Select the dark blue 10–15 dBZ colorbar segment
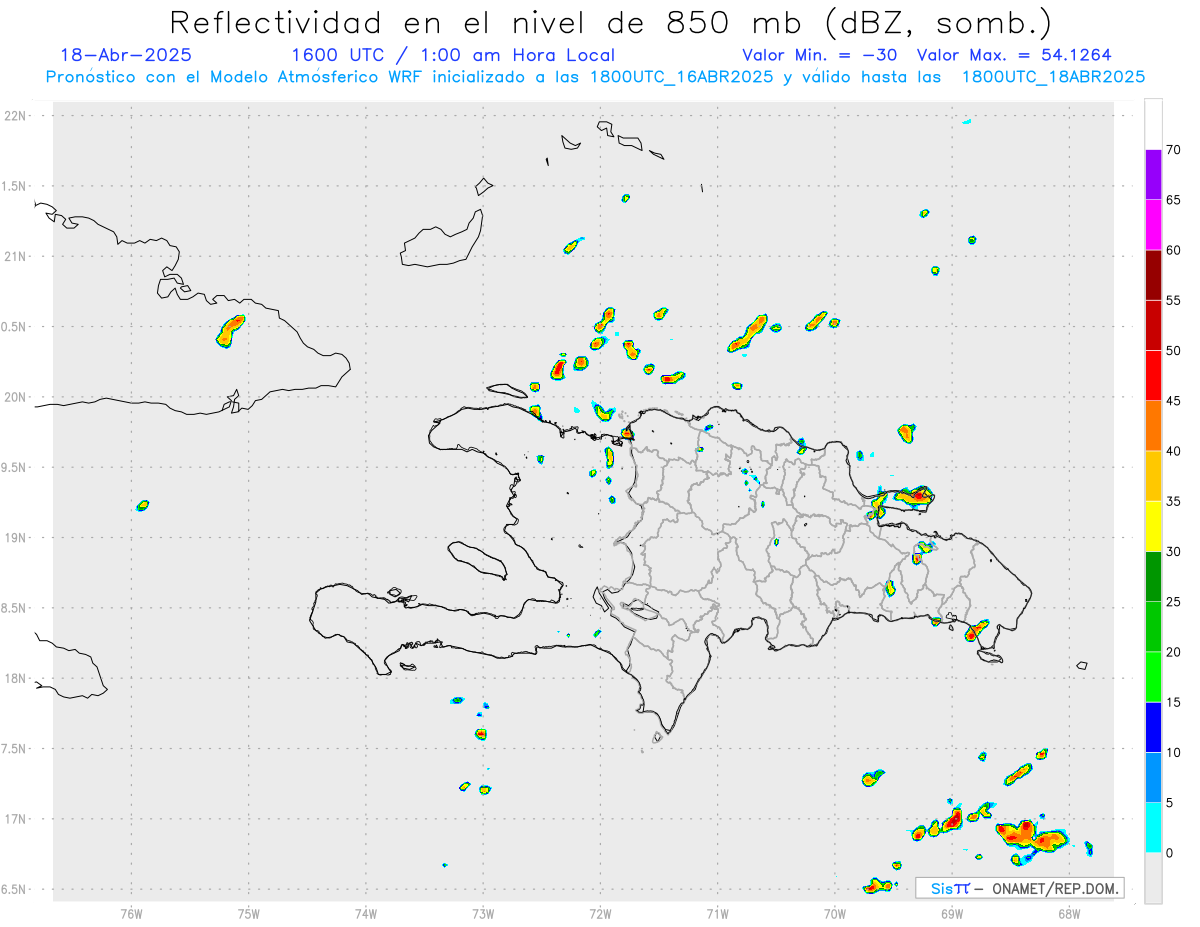The image size is (1200, 927). pyautogui.click(x=1153, y=727)
